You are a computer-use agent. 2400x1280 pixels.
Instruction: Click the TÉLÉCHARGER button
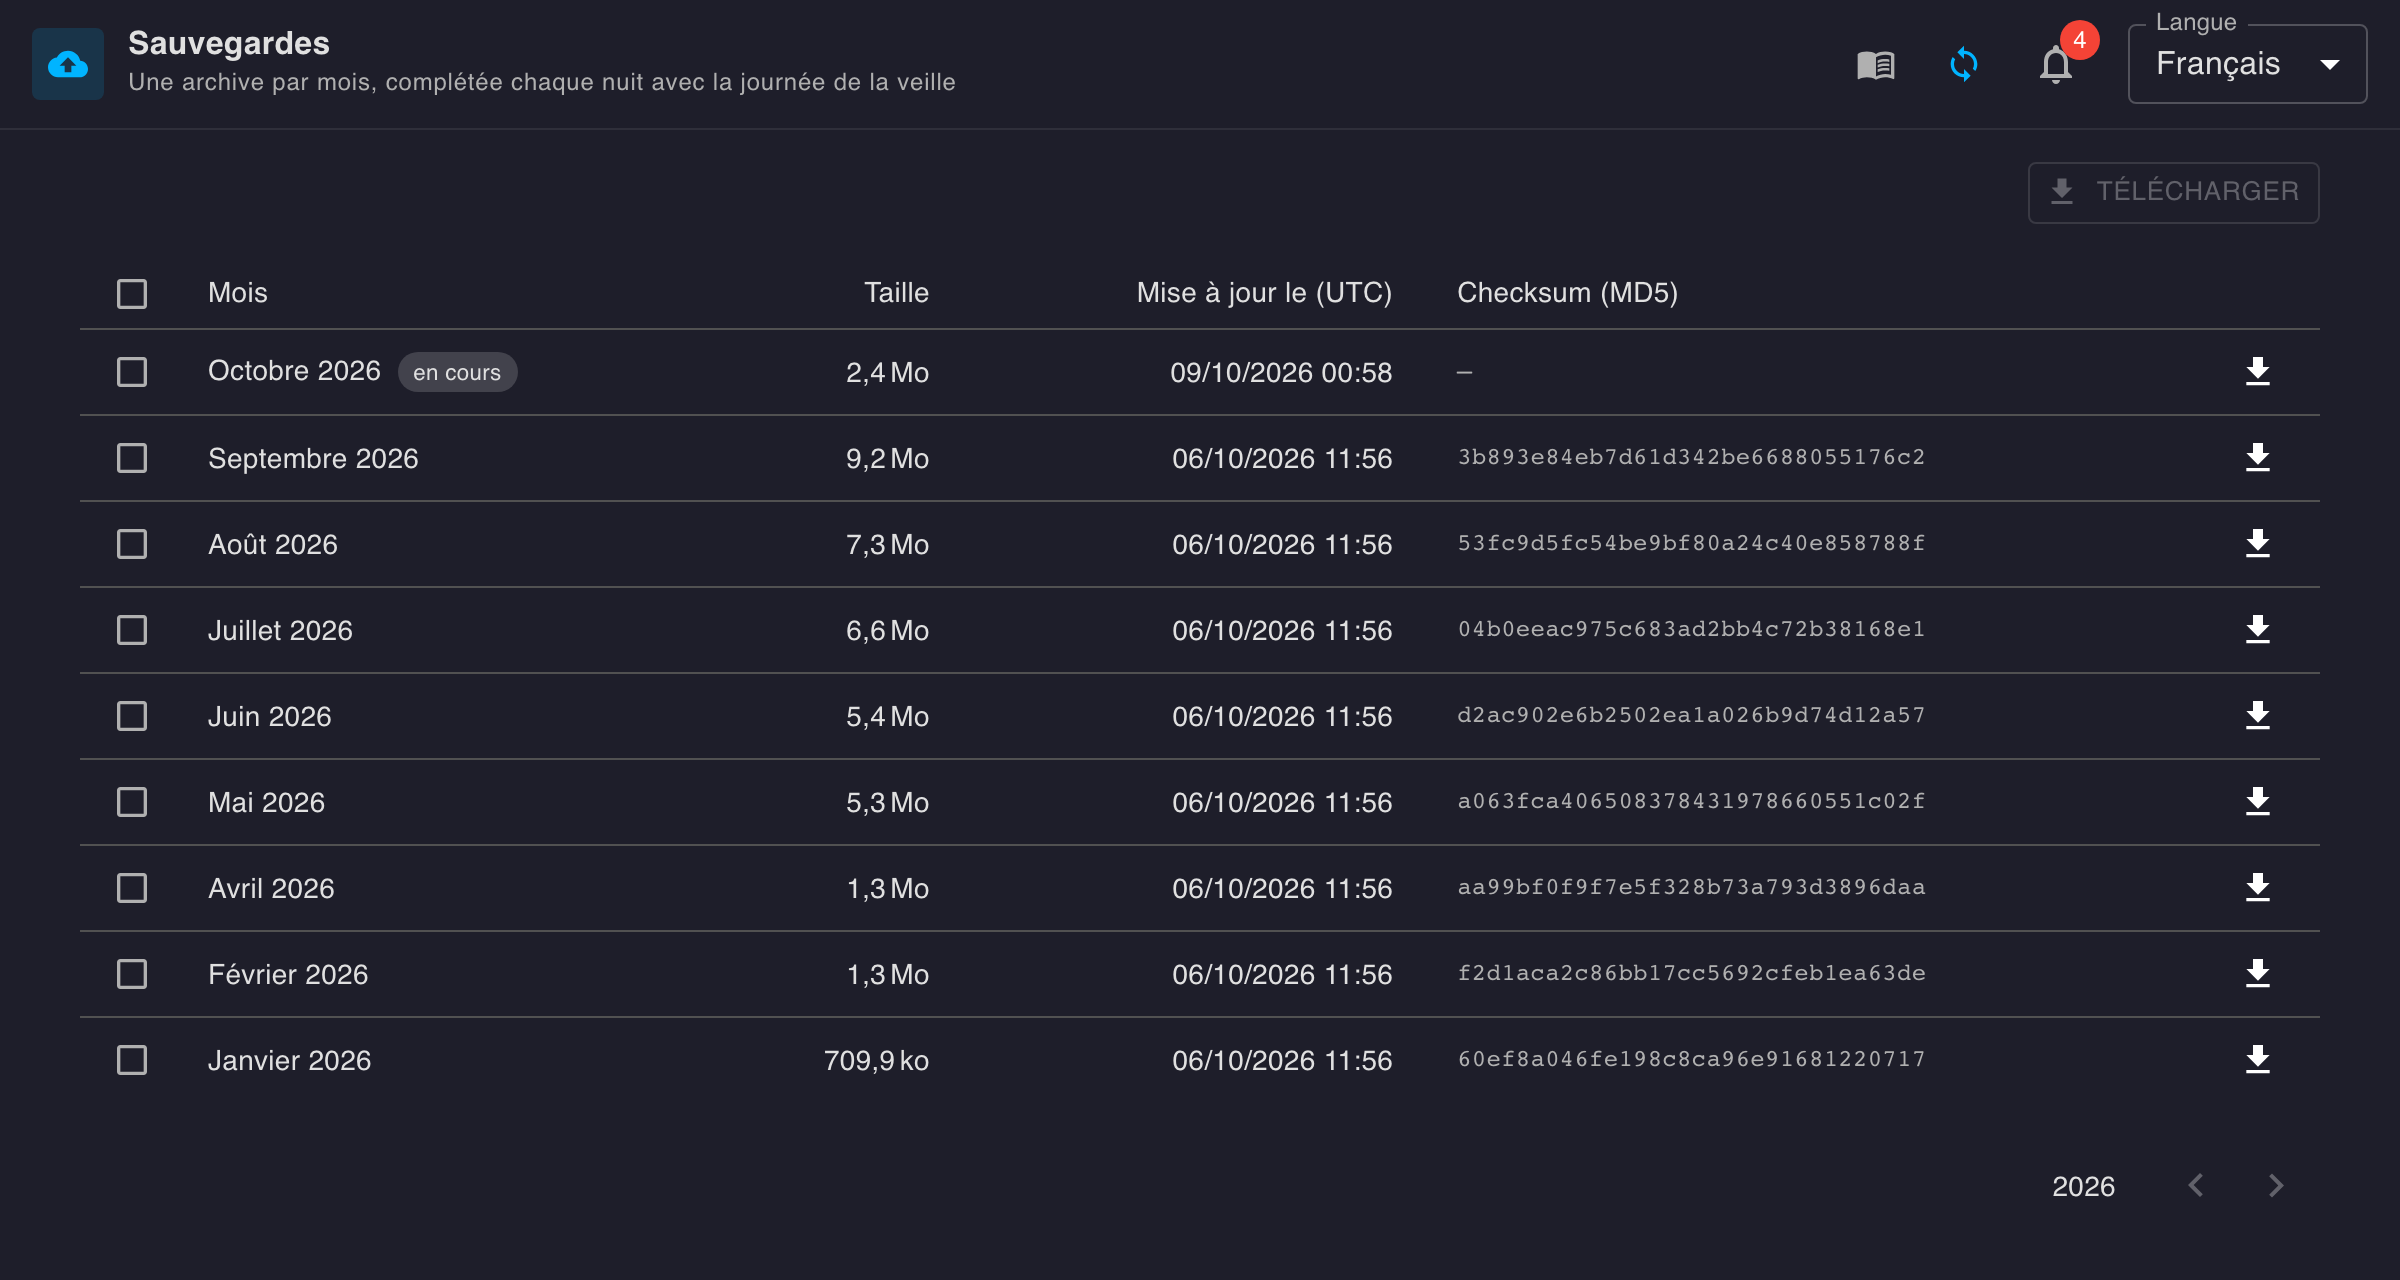tap(2173, 192)
